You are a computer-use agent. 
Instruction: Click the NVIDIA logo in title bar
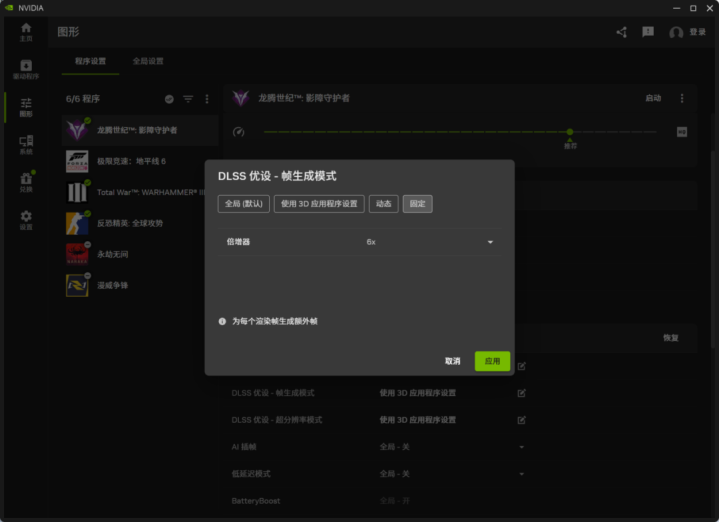9,8
